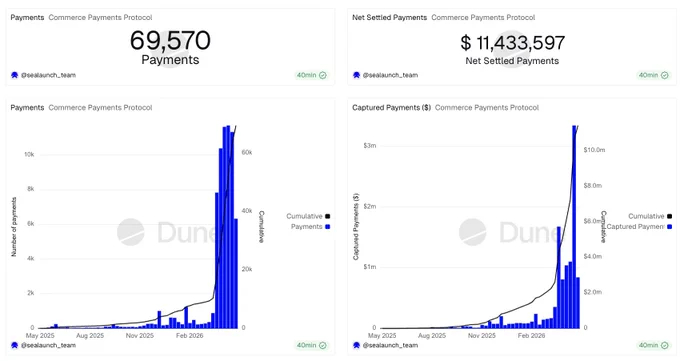Toggle Payments series in Payments chart legend
This screenshot has height=361, width=680.
coord(310,226)
